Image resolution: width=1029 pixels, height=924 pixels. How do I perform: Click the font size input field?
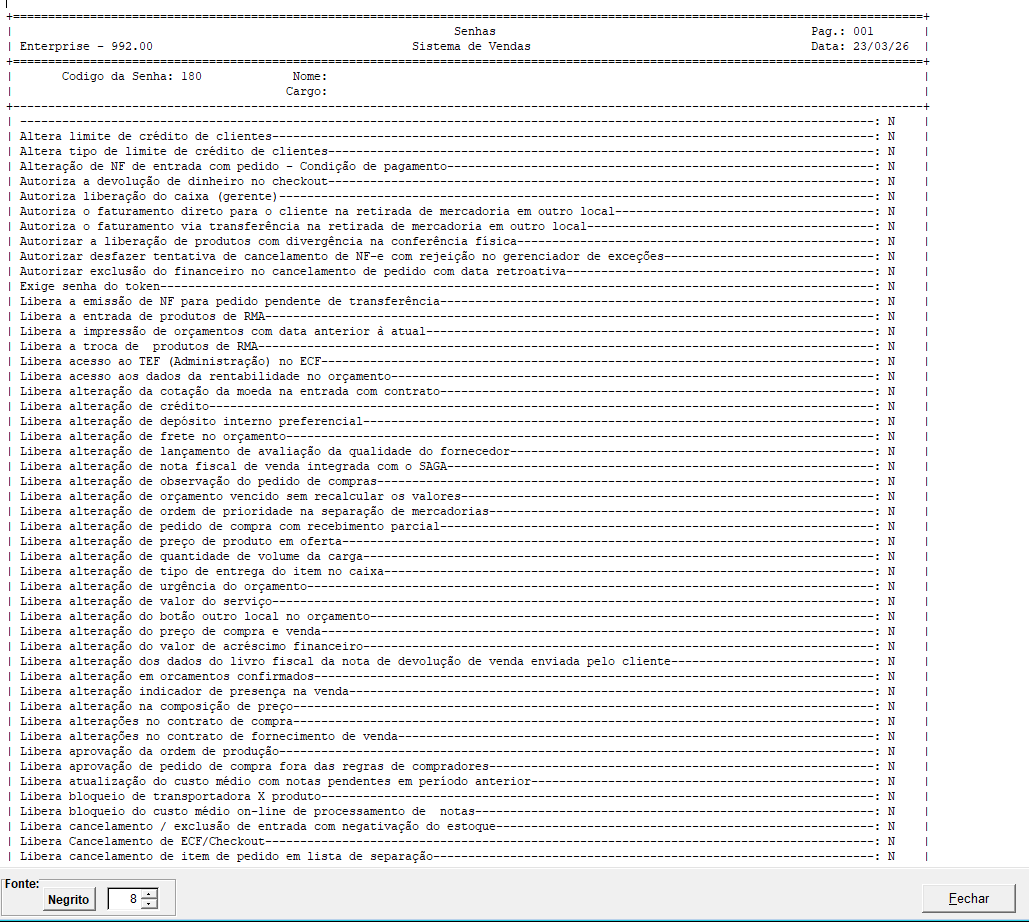125,899
